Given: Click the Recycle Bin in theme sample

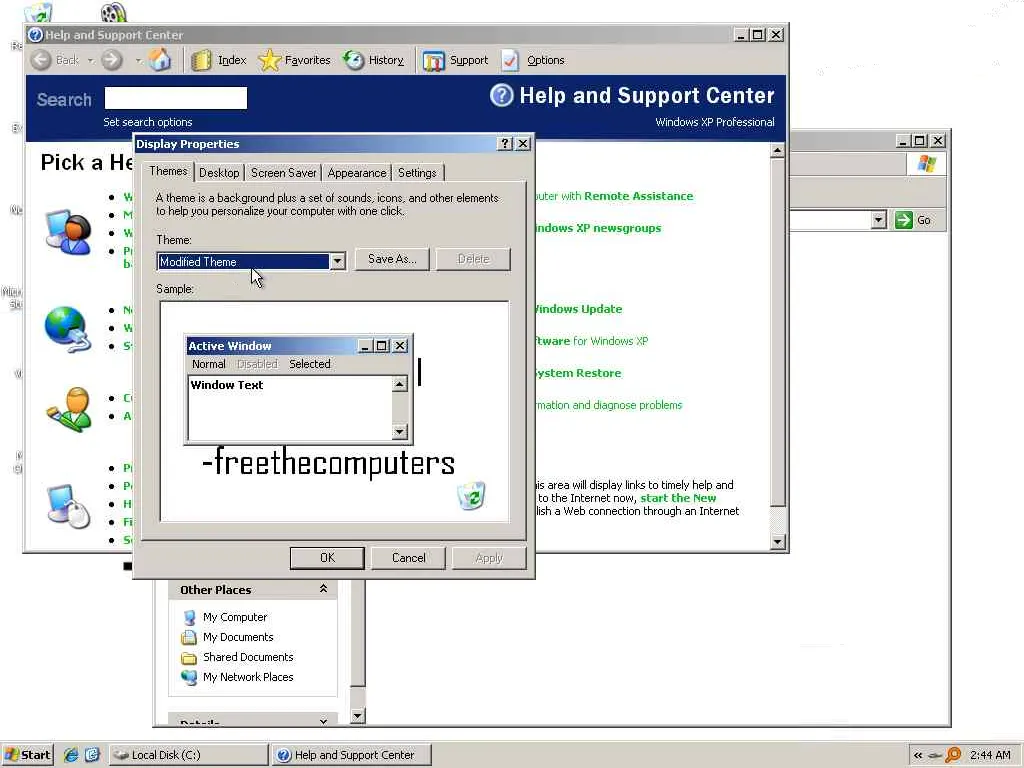Looking at the screenshot, I should [471, 496].
